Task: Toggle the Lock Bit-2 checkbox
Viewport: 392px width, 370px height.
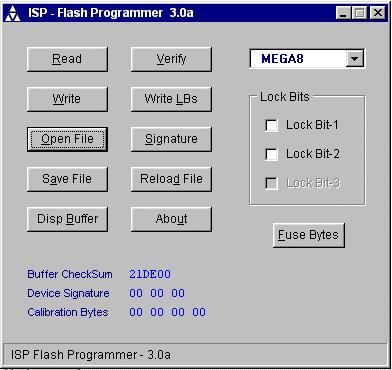Action: [271, 154]
